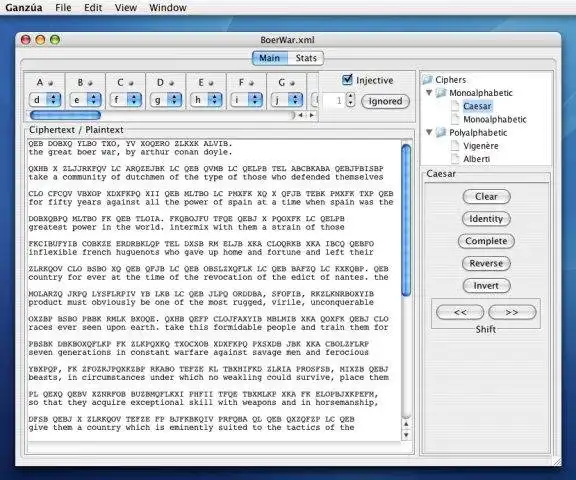The width and height of the screenshot is (576, 480).
Task: Open the Ganzúa application menu
Action: (24, 7)
